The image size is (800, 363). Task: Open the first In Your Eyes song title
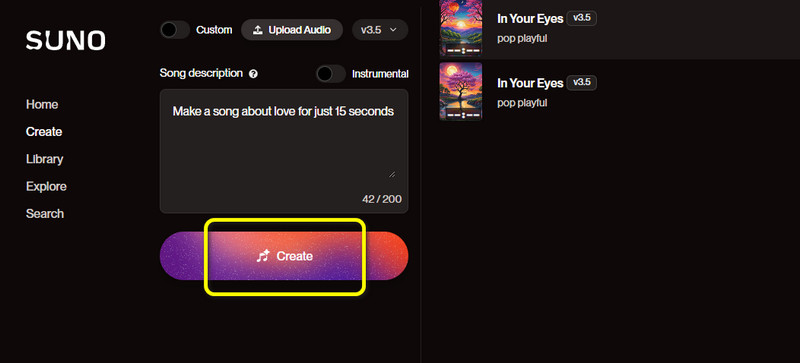(530, 18)
